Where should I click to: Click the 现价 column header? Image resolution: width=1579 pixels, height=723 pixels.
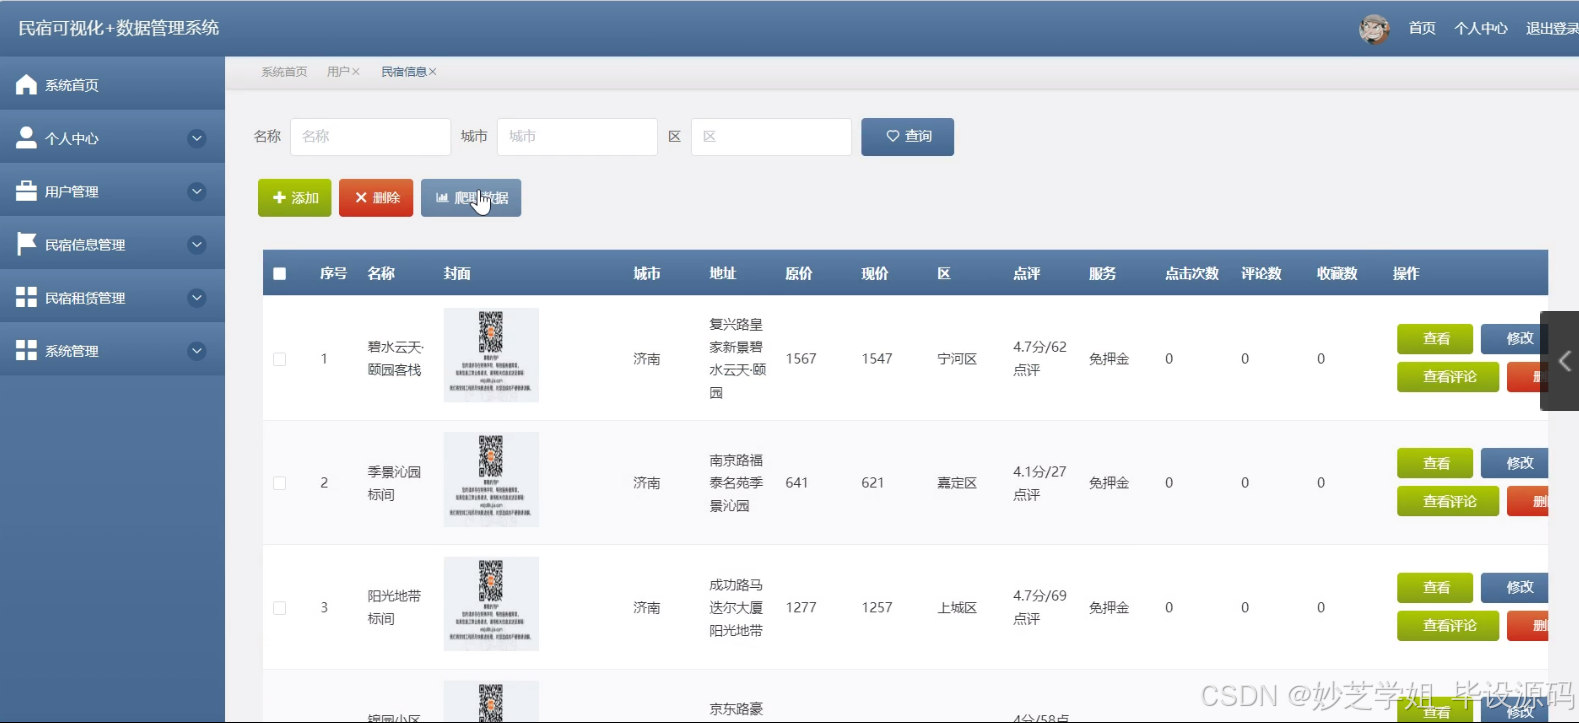pos(875,274)
